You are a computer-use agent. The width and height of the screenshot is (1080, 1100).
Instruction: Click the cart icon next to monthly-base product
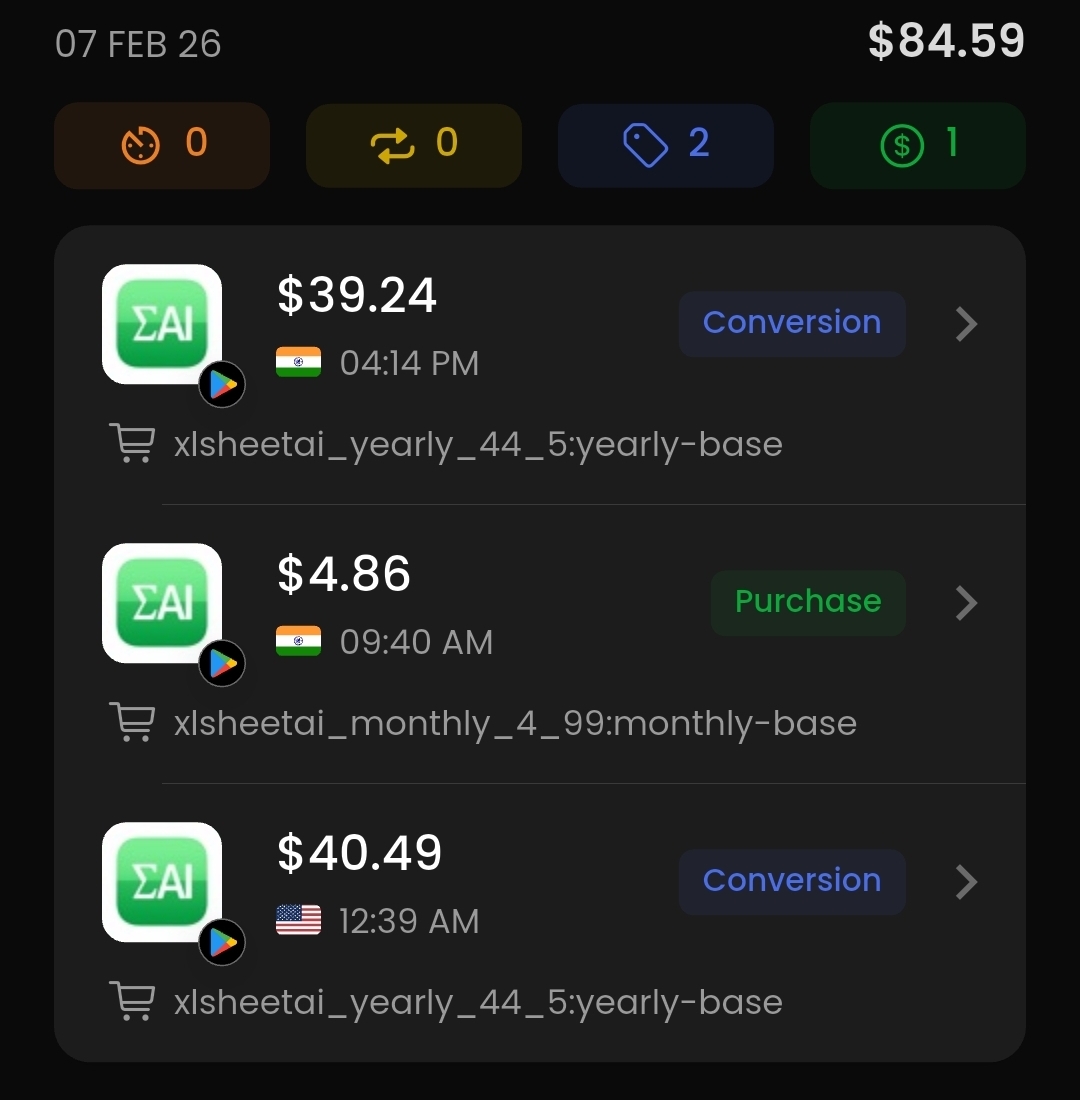(132, 723)
